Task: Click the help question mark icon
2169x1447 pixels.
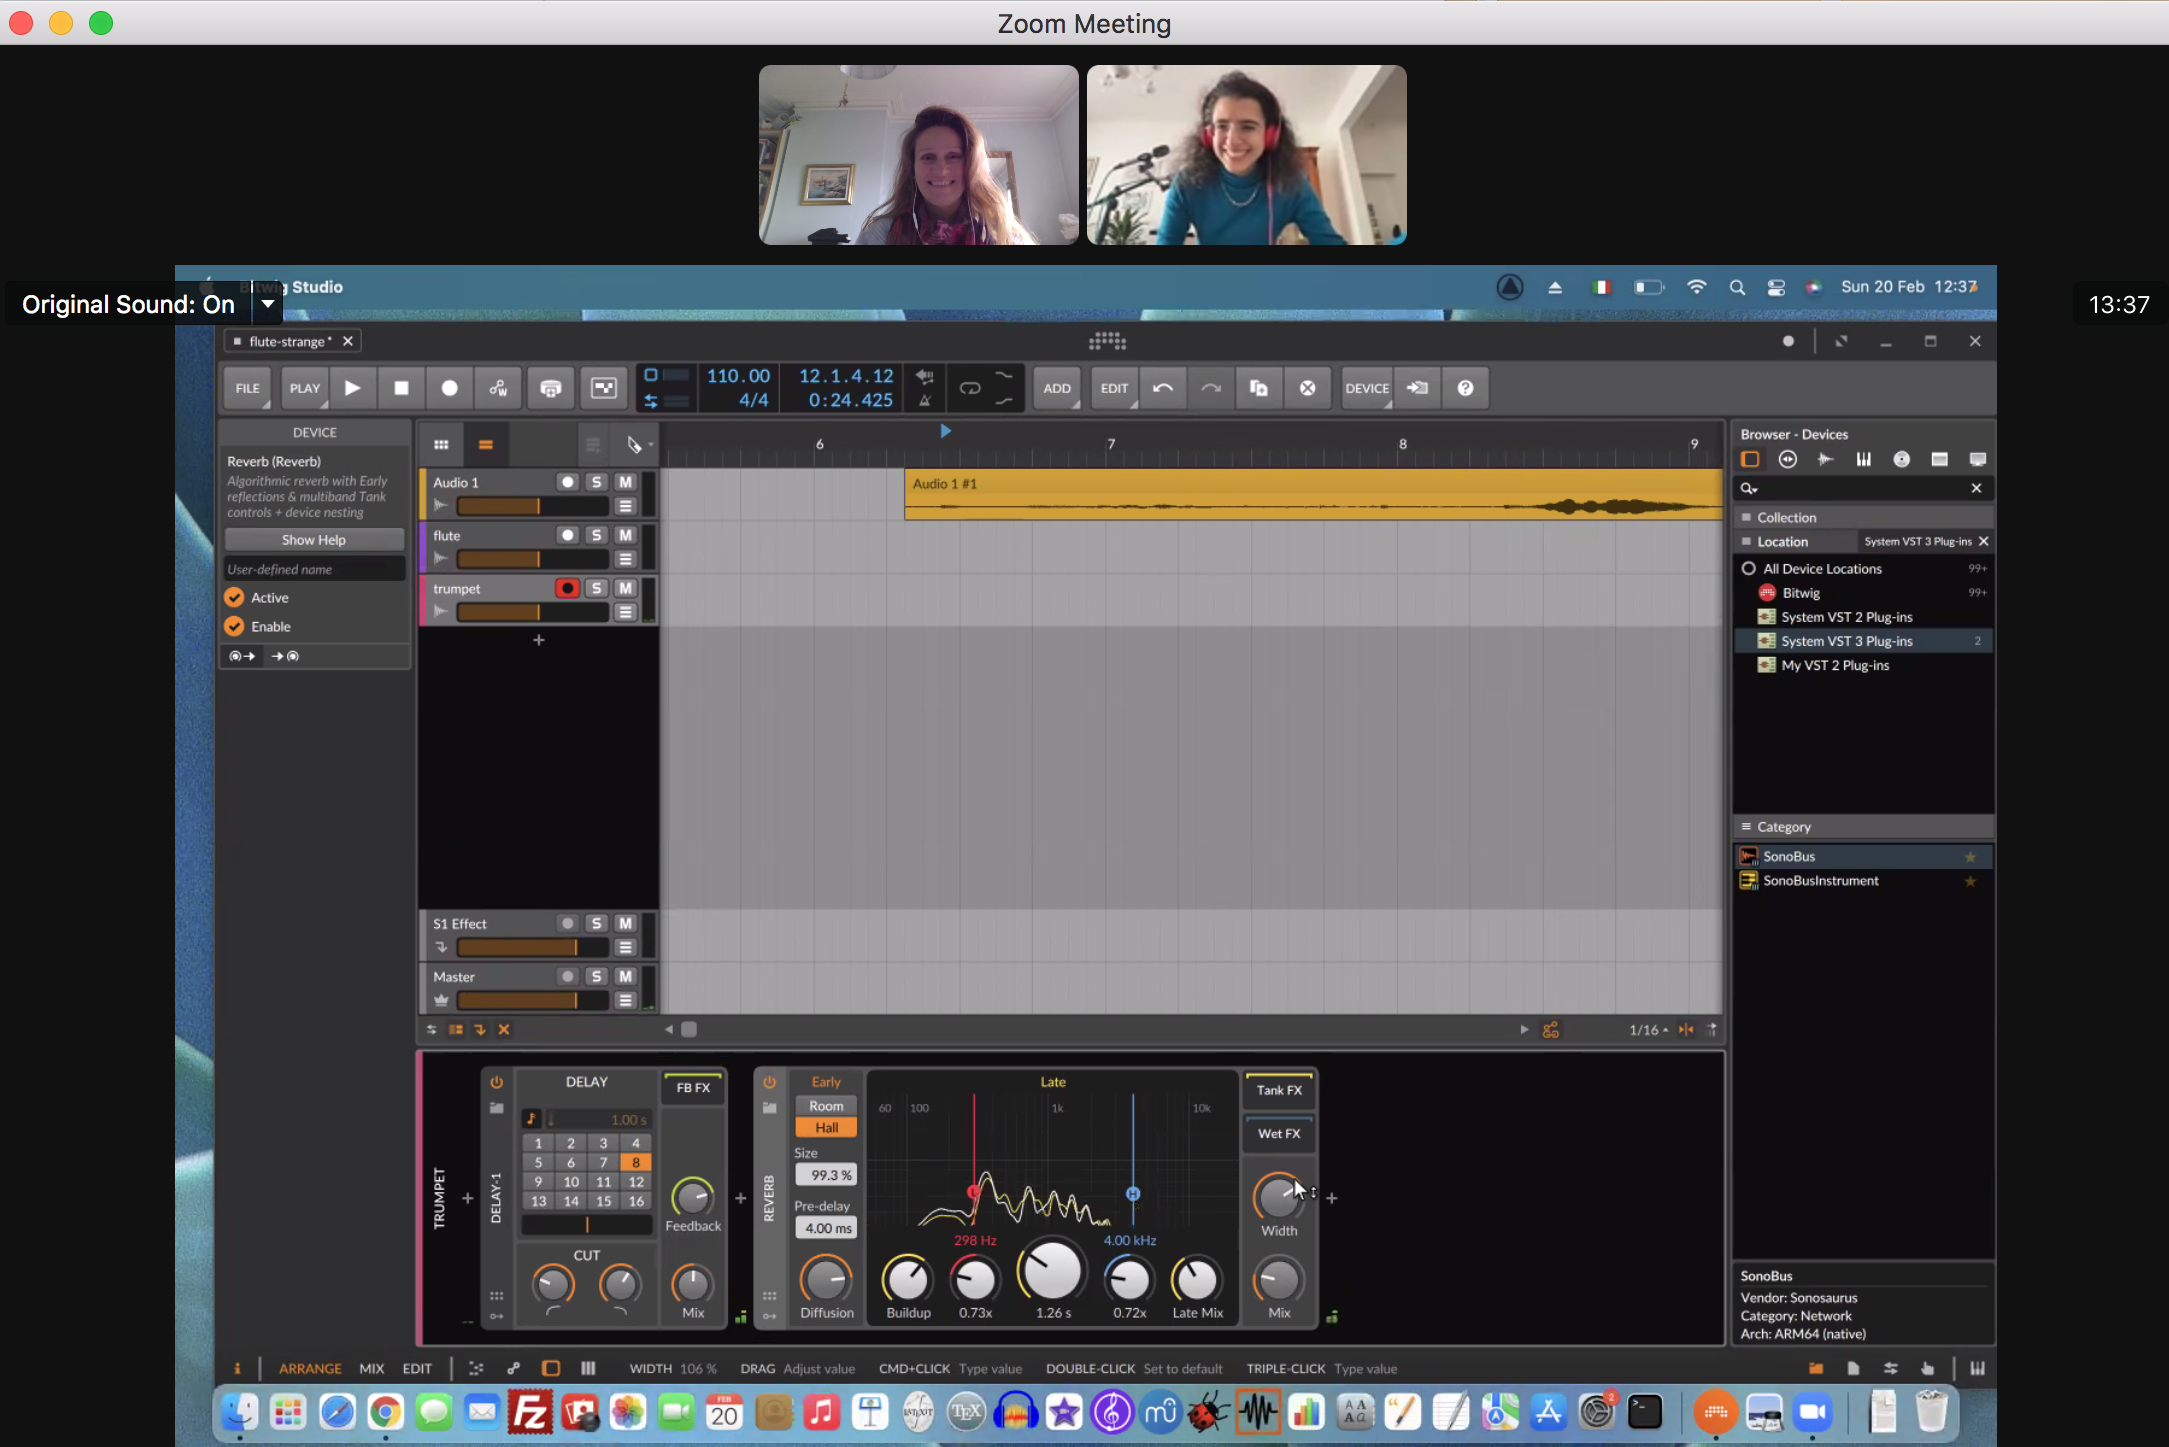Action: [1465, 388]
